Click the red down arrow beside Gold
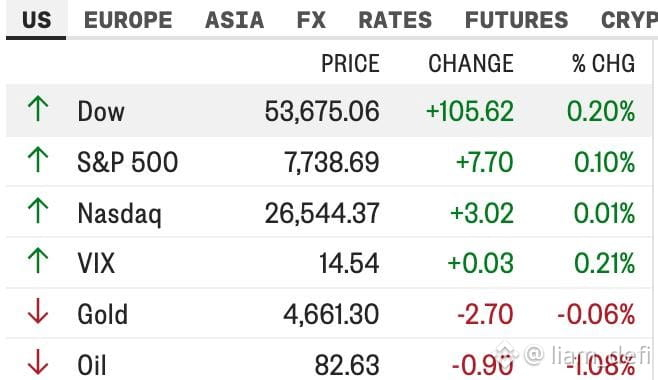The height and width of the screenshot is (380, 658). (x=38, y=311)
